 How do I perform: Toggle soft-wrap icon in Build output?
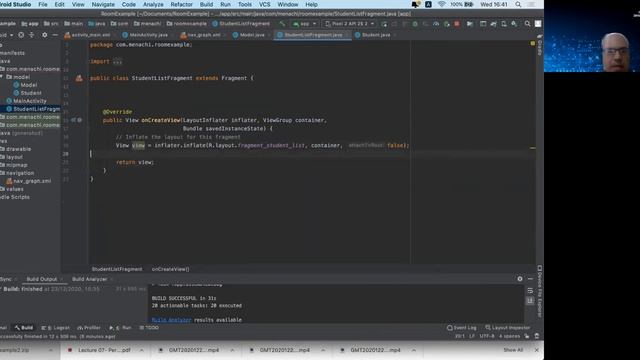point(530,291)
